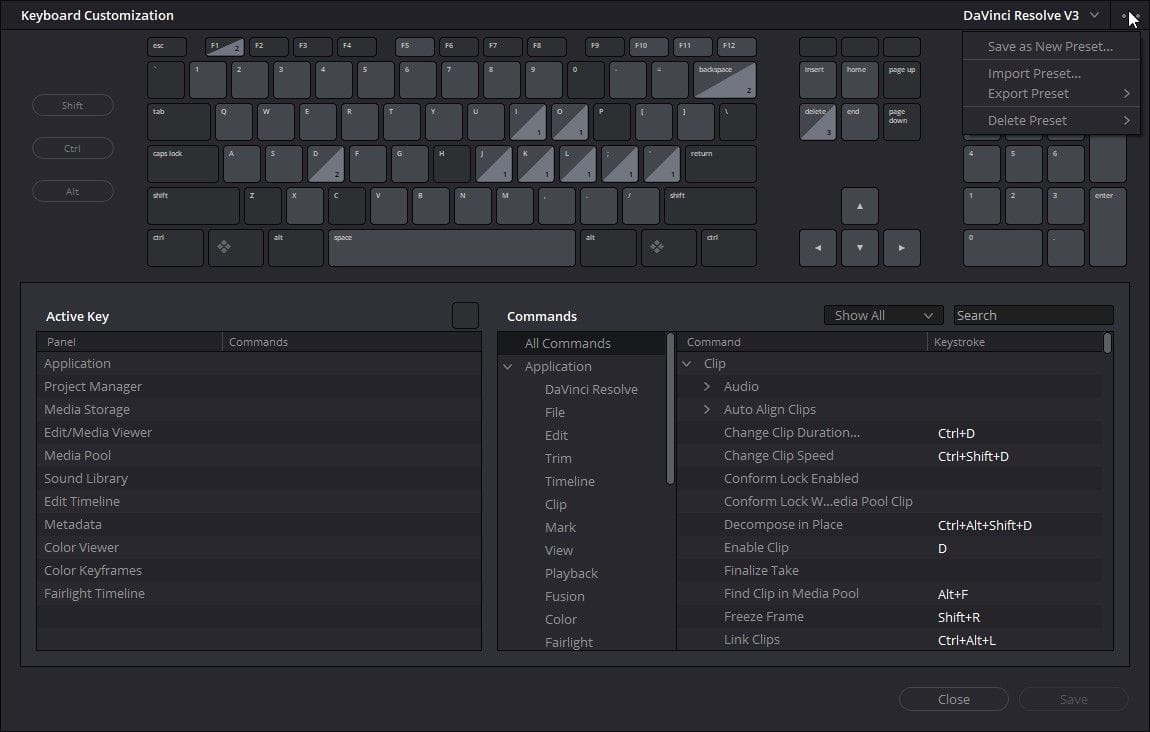Viewport: 1150px width, 732px height.
Task: Click the K key on virtual keyboard
Action: (x=535, y=164)
